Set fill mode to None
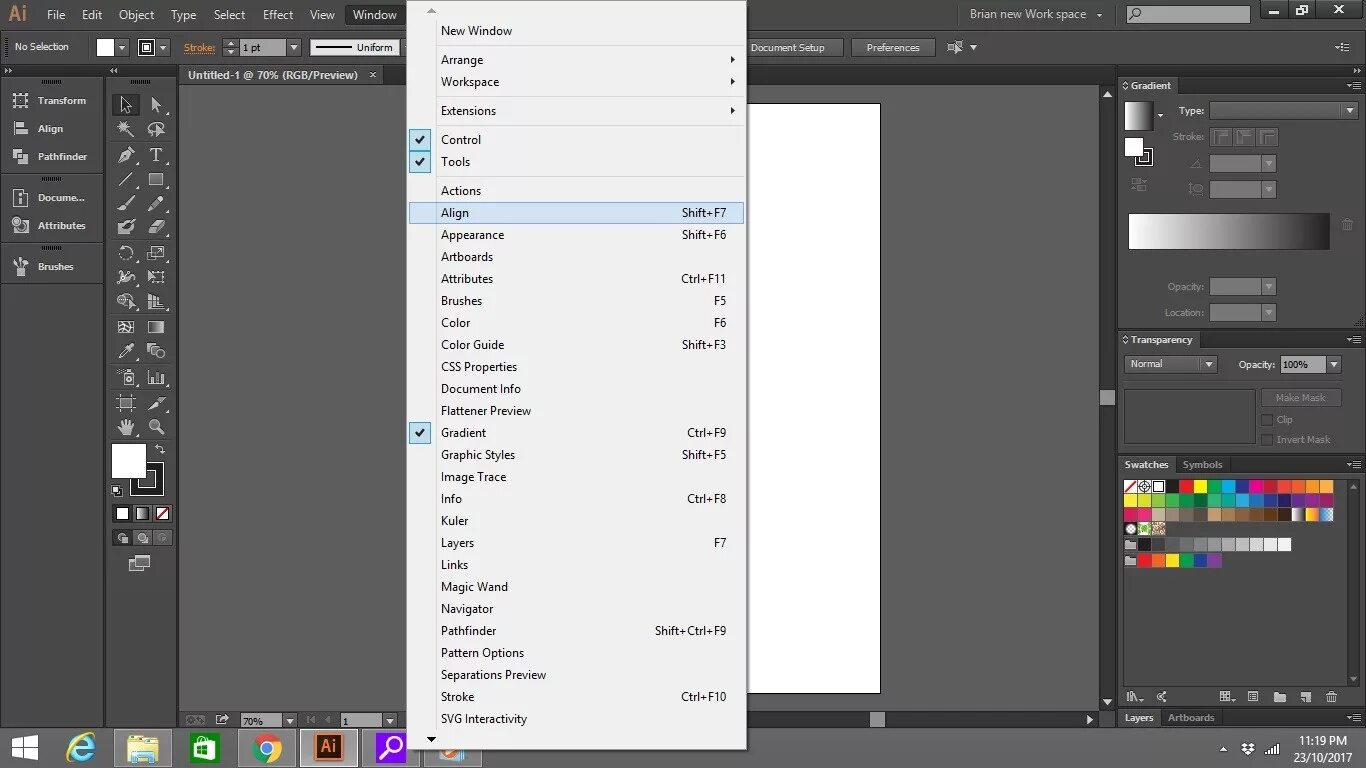The width and height of the screenshot is (1366, 768). pos(162,513)
